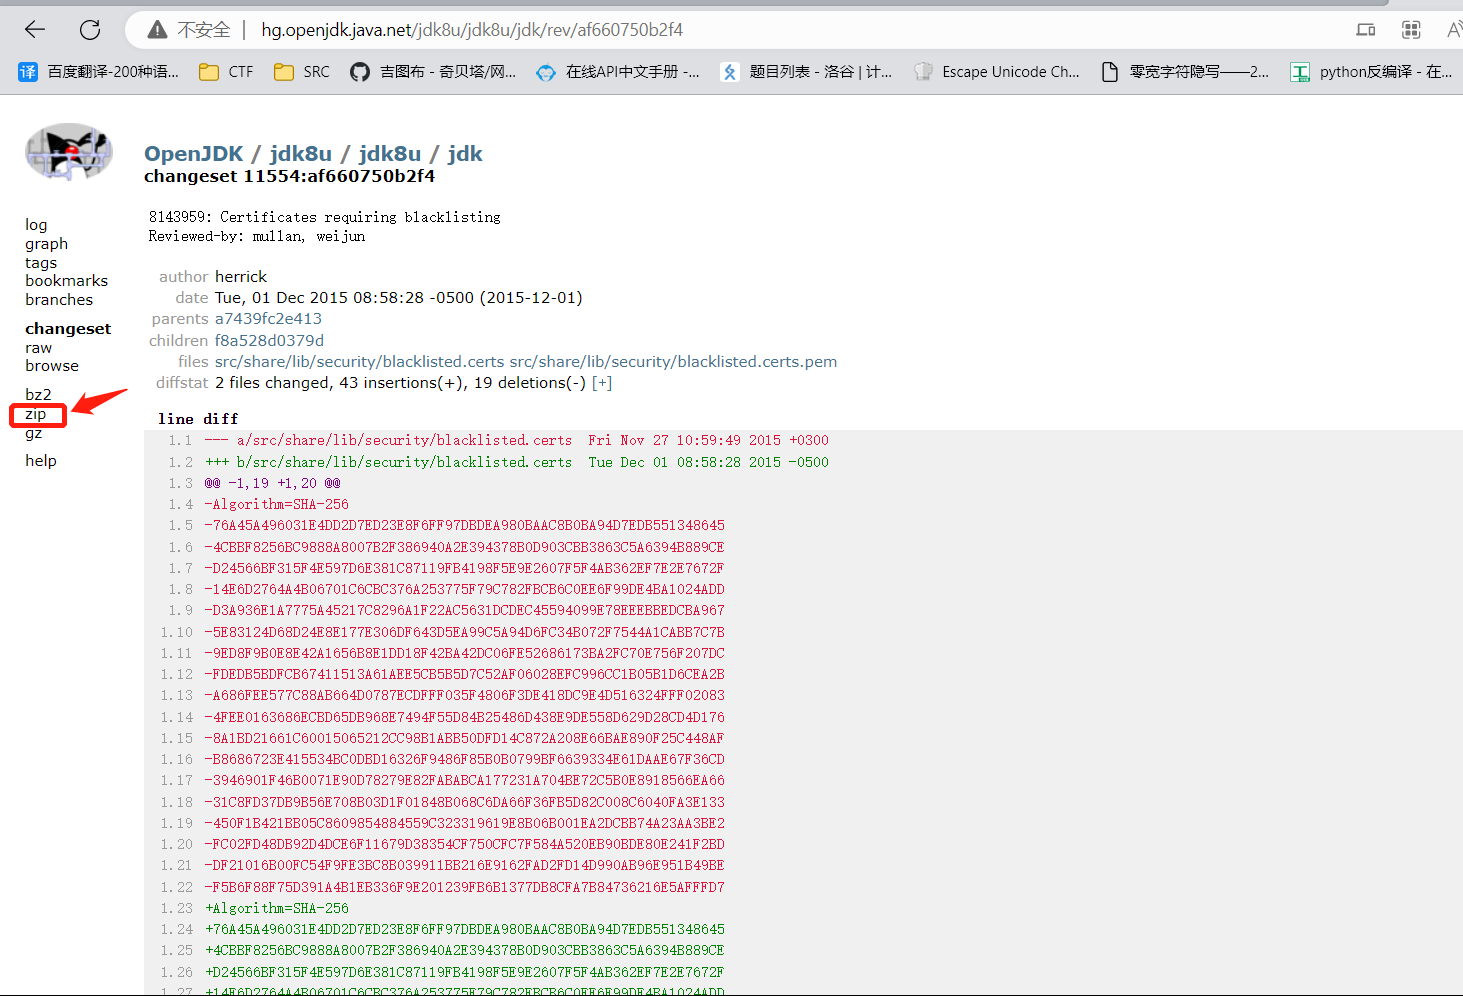Open the 题目列表 洛谷 bookmark
The image size is (1463, 996).
tap(806, 72)
